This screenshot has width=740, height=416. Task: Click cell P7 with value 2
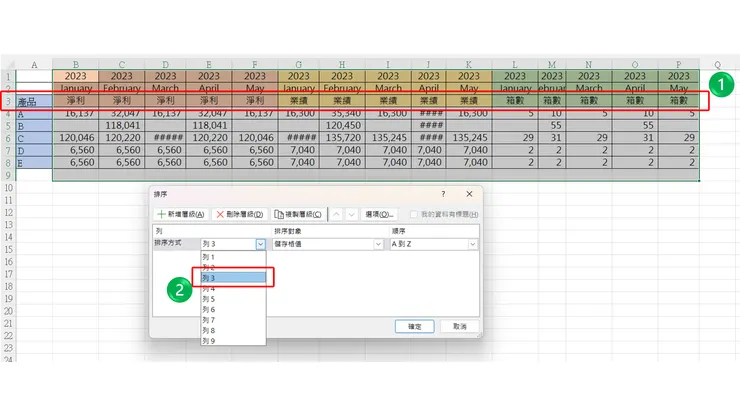click(679, 150)
